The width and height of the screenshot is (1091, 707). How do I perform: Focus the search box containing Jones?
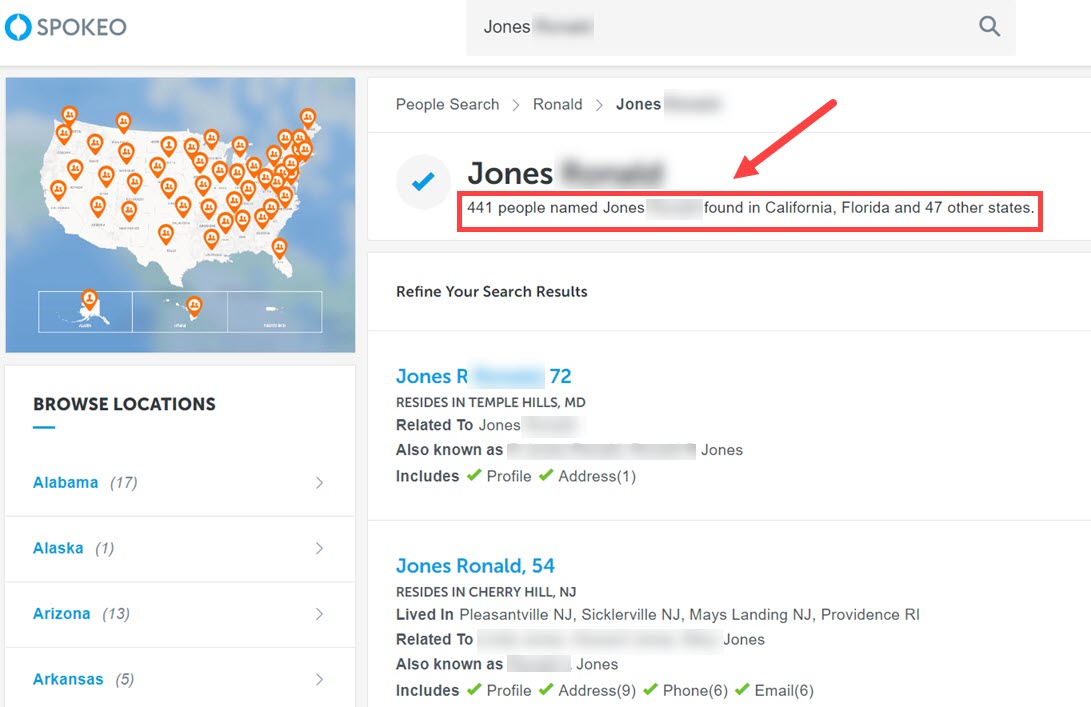click(x=740, y=27)
